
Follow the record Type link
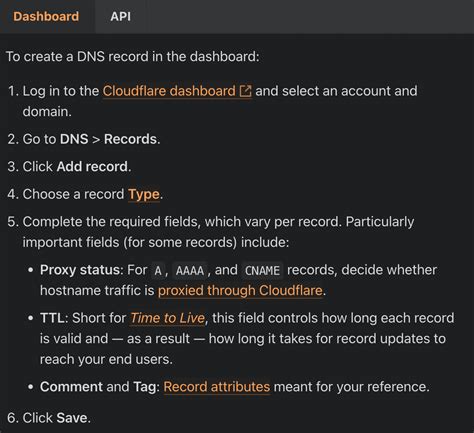click(x=144, y=194)
